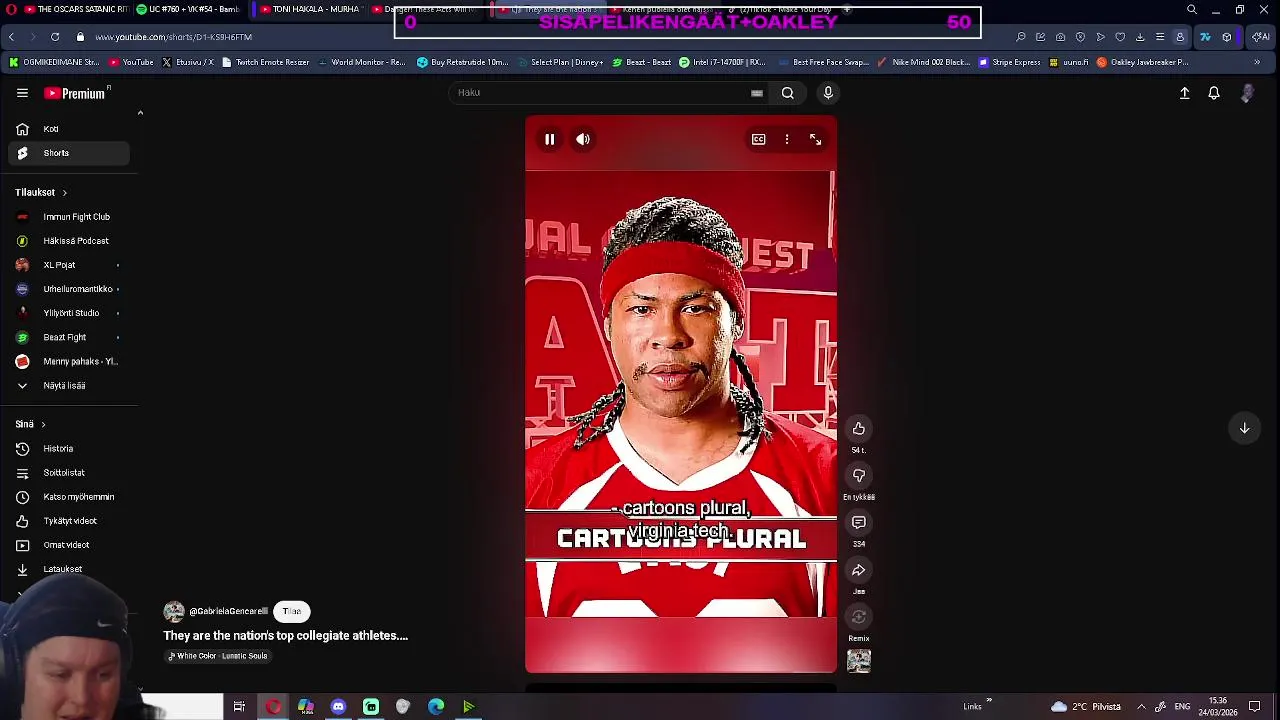Switch to the UC #760 + VK #54 tab
1280x720 pixels.
coord(190,9)
